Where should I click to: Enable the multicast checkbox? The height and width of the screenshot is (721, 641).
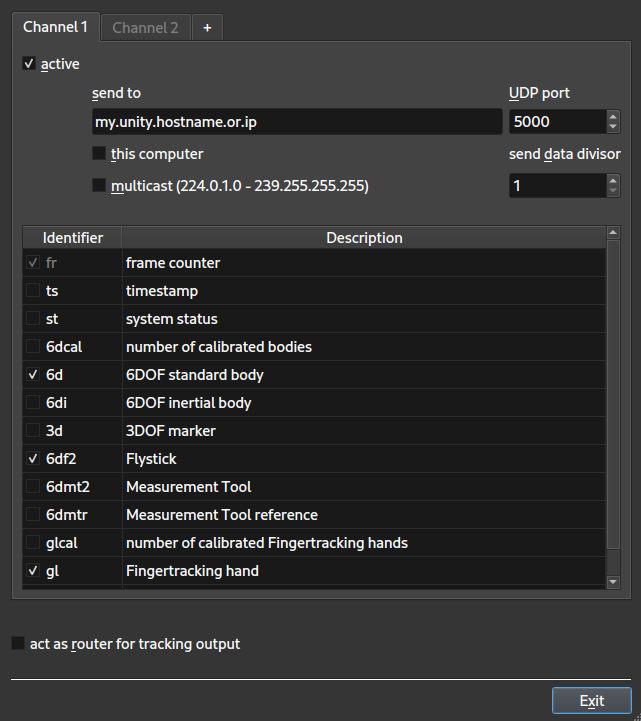tap(99, 185)
